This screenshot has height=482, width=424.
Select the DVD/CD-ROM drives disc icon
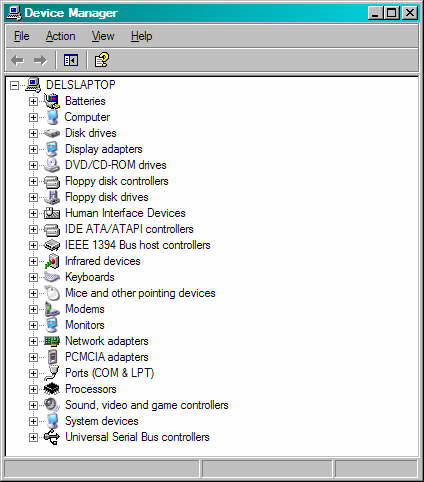(52, 165)
